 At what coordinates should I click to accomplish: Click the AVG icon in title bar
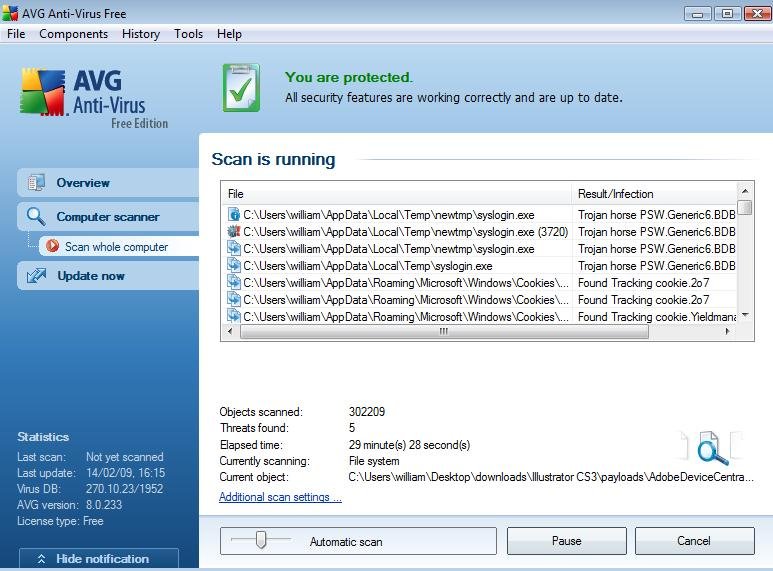(11, 12)
